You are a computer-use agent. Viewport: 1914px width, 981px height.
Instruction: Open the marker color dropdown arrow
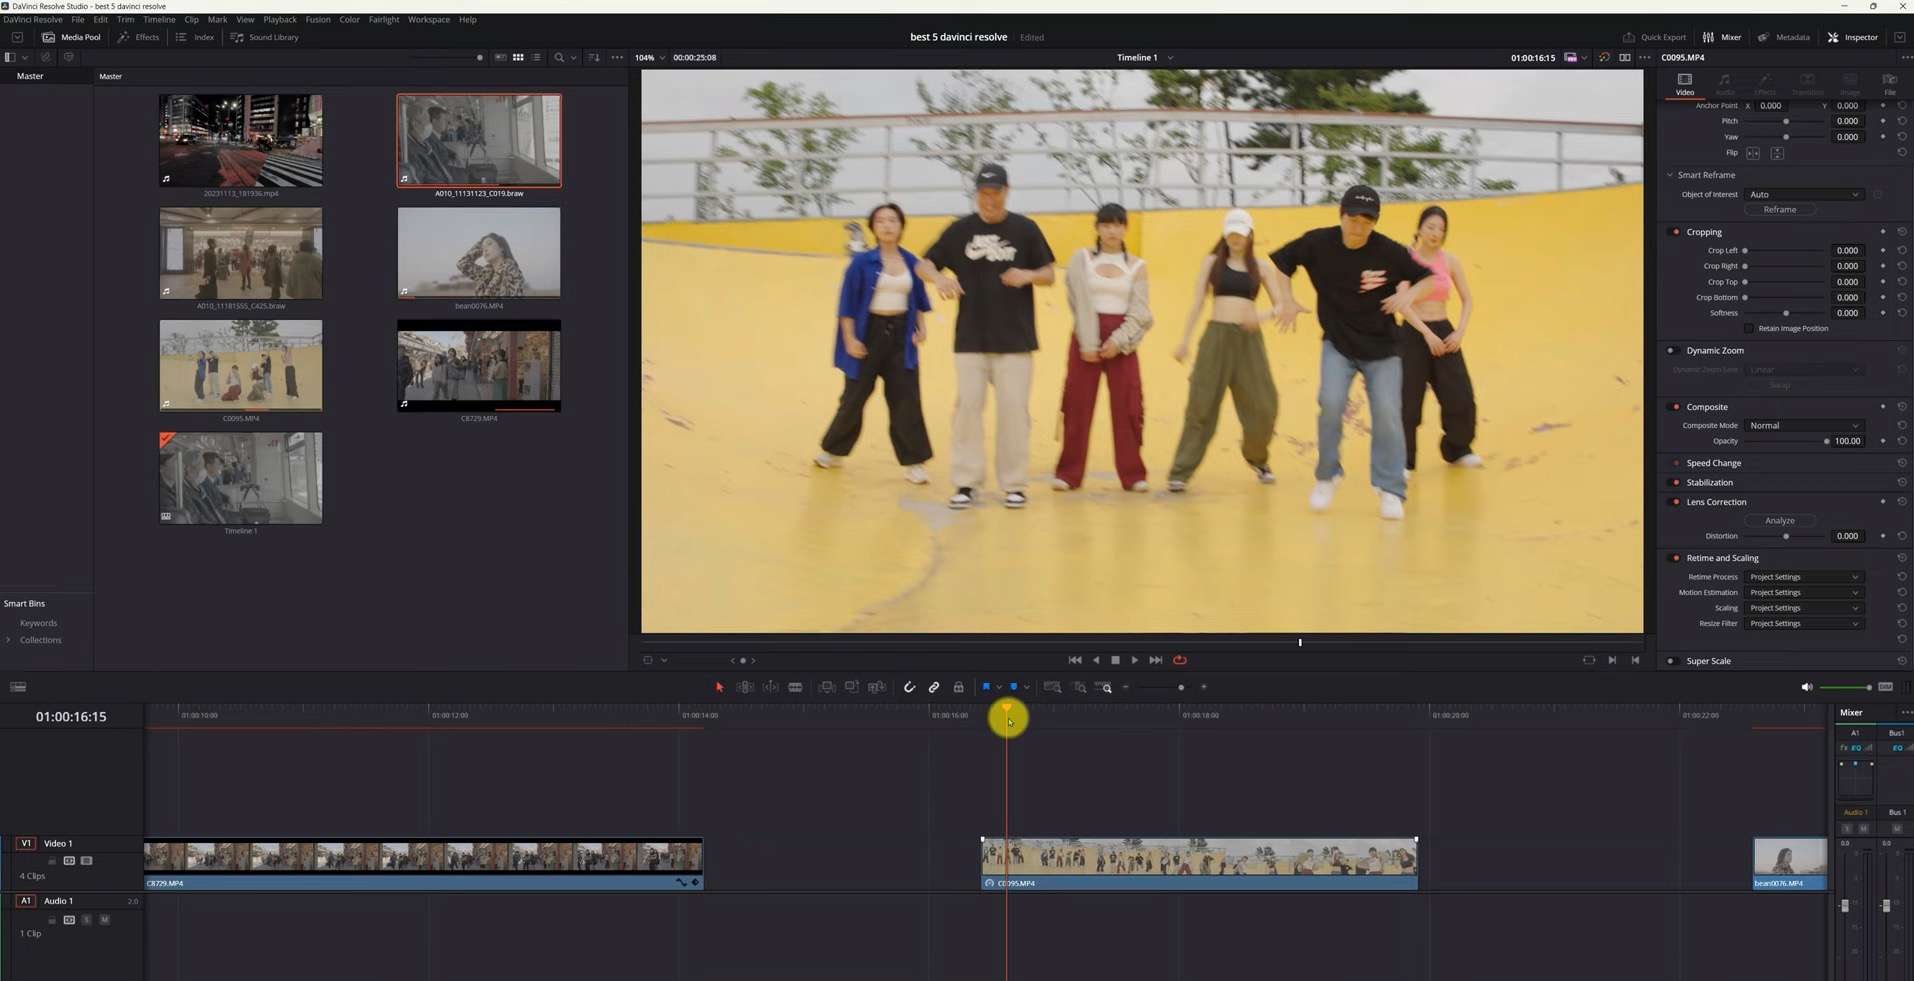click(x=1027, y=687)
